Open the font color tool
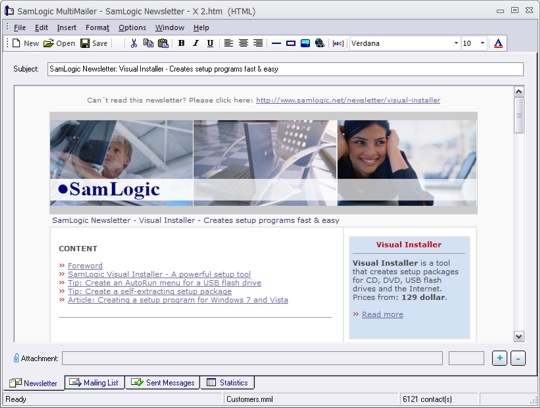540x408 pixels. pos(498,43)
